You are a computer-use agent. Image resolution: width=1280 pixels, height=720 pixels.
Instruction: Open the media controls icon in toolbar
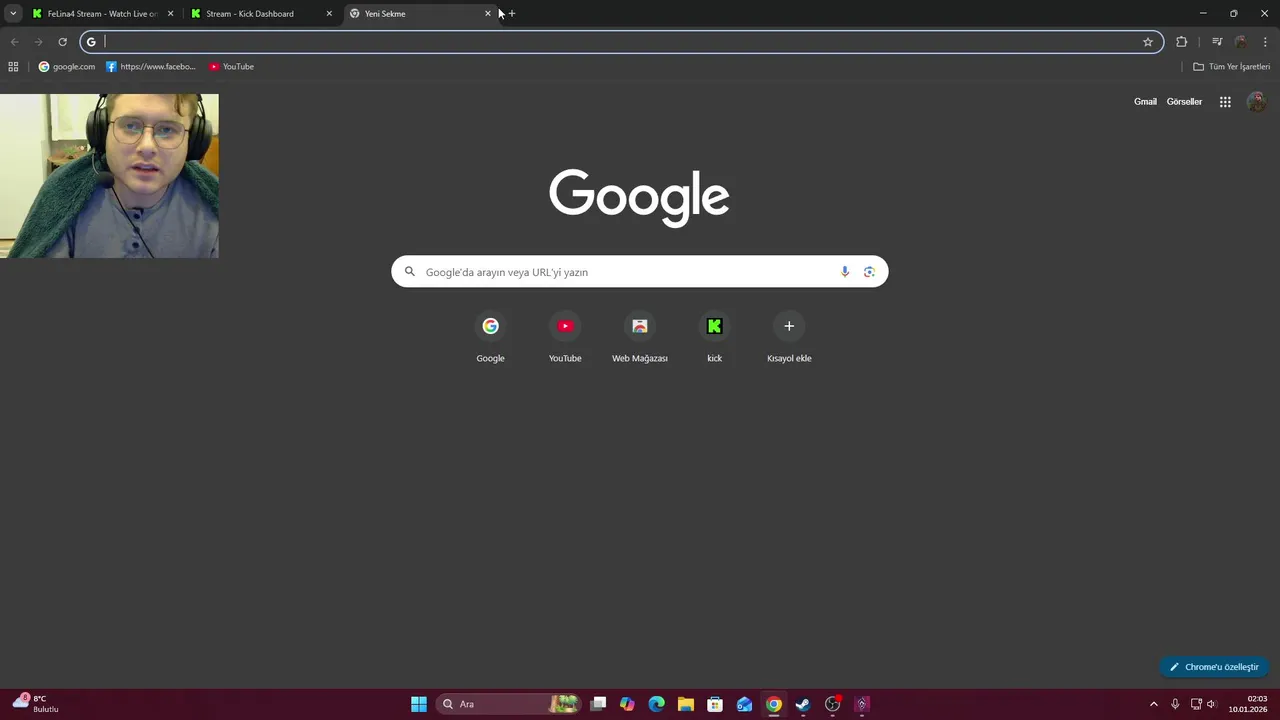coord(1217,42)
